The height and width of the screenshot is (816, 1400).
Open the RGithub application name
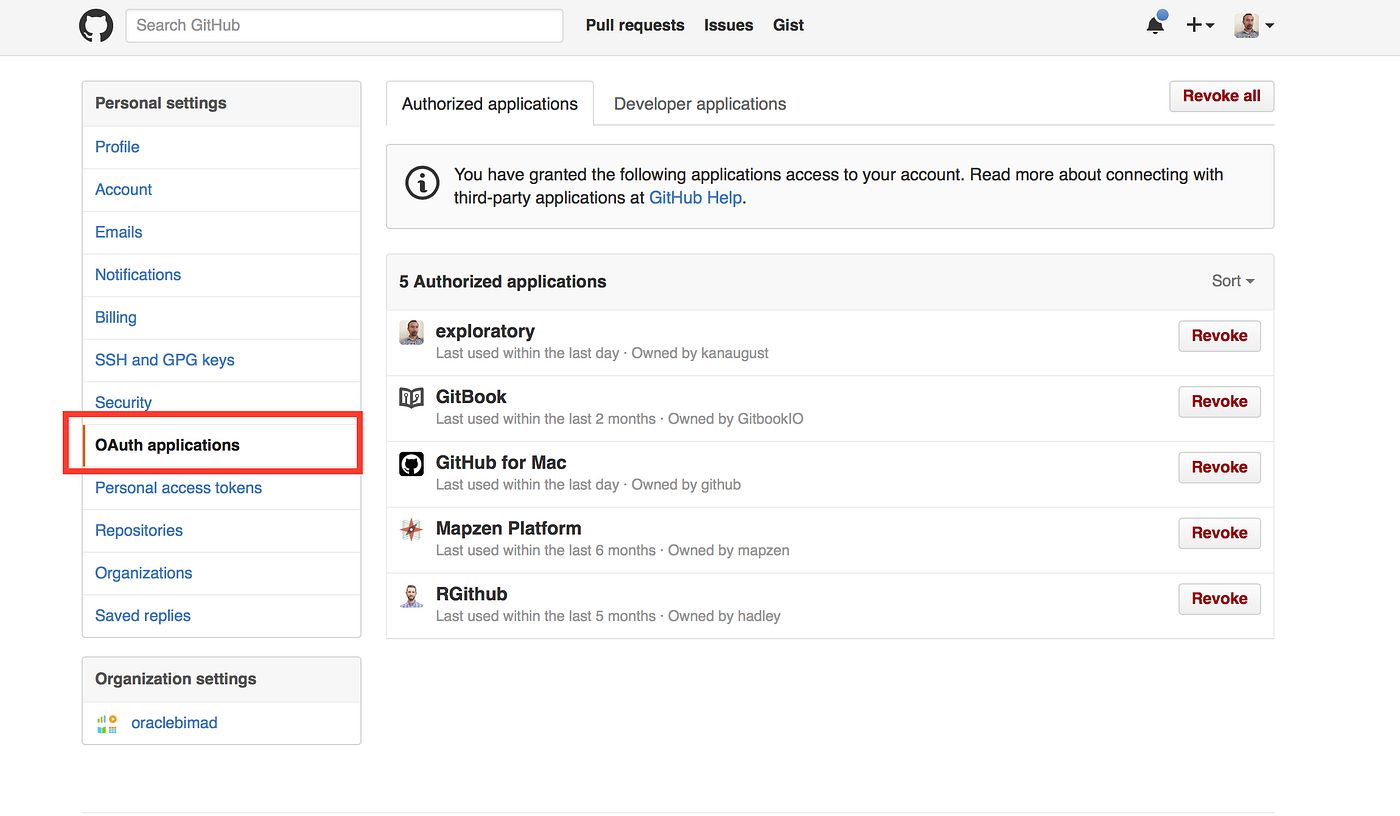[x=471, y=594]
